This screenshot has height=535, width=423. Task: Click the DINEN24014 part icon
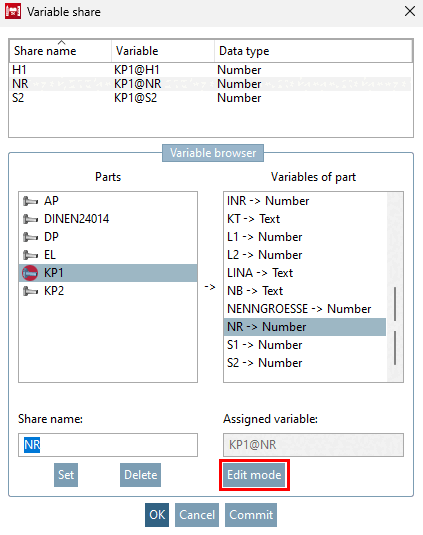(30, 219)
